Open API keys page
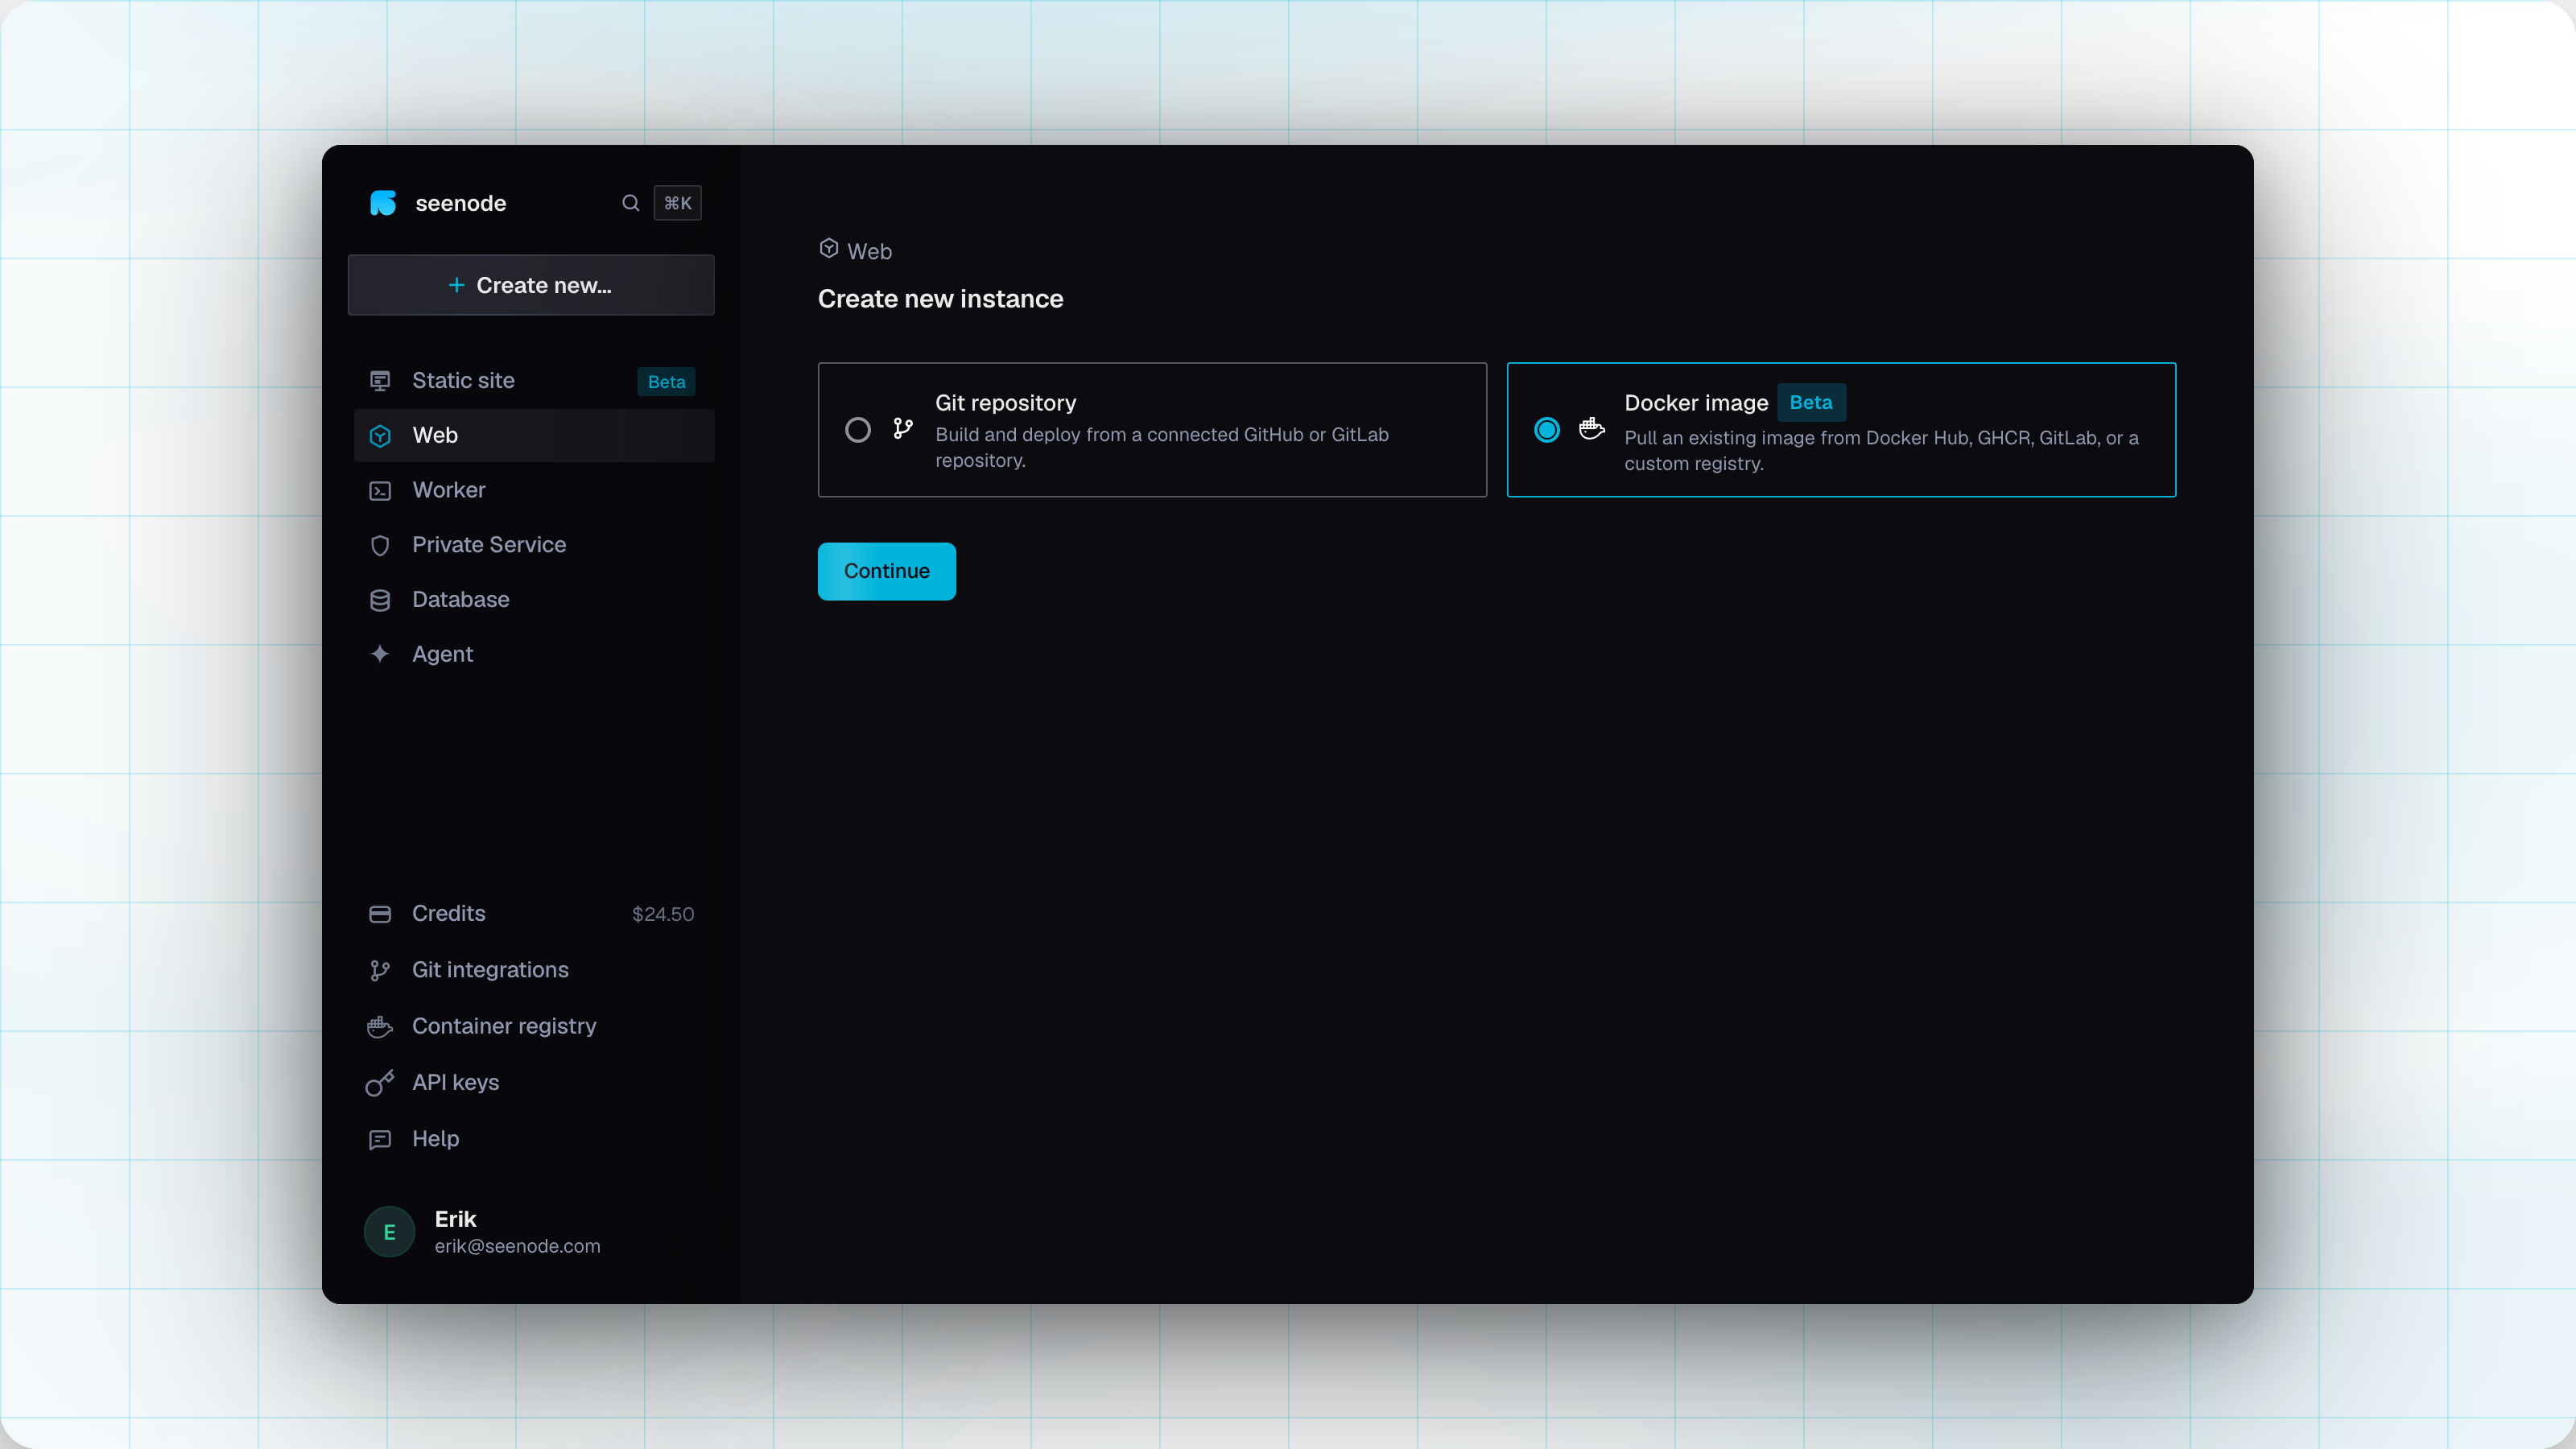Image resolution: width=2576 pixels, height=1449 pixels. coord(534,1082)
